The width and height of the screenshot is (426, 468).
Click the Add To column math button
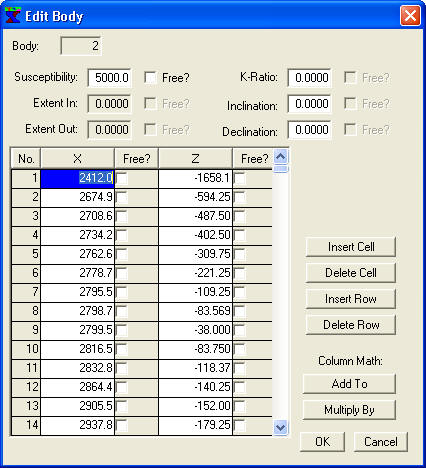pos(349,384)
